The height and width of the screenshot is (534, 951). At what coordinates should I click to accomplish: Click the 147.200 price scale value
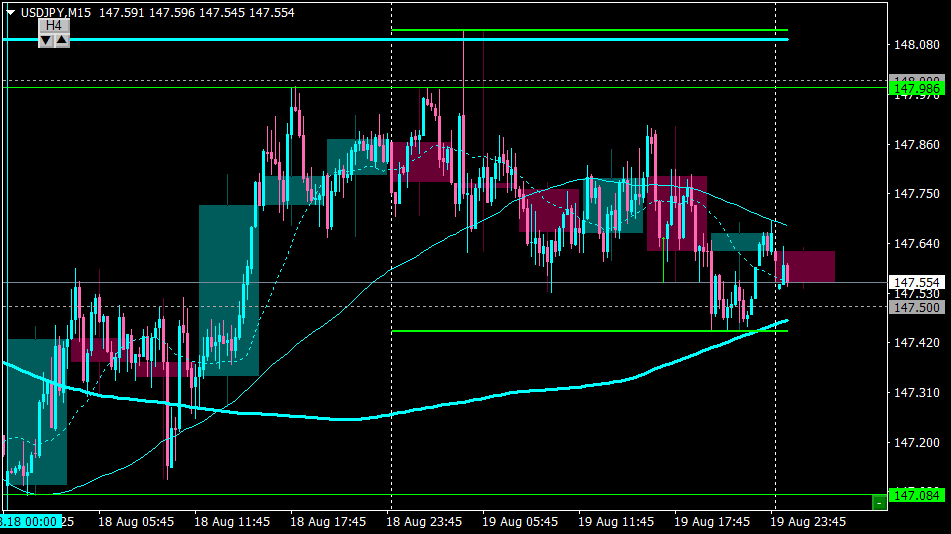916,442
